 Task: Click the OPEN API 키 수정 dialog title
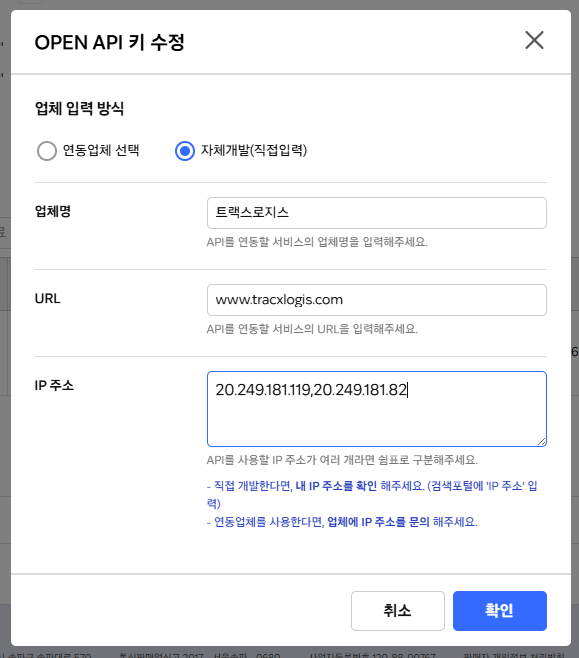110,42
